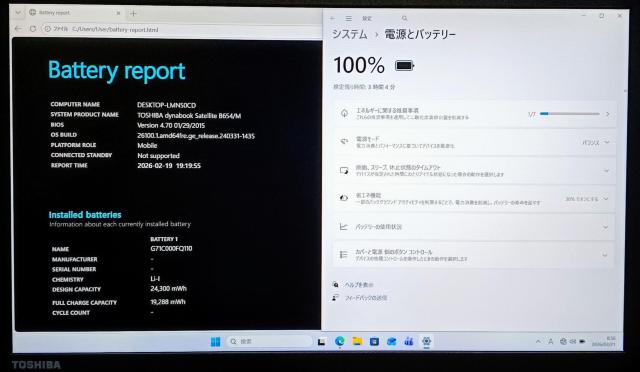640x372 pixels.
Task: Open the Settings hamburger navigation menu
Action: 349,18
